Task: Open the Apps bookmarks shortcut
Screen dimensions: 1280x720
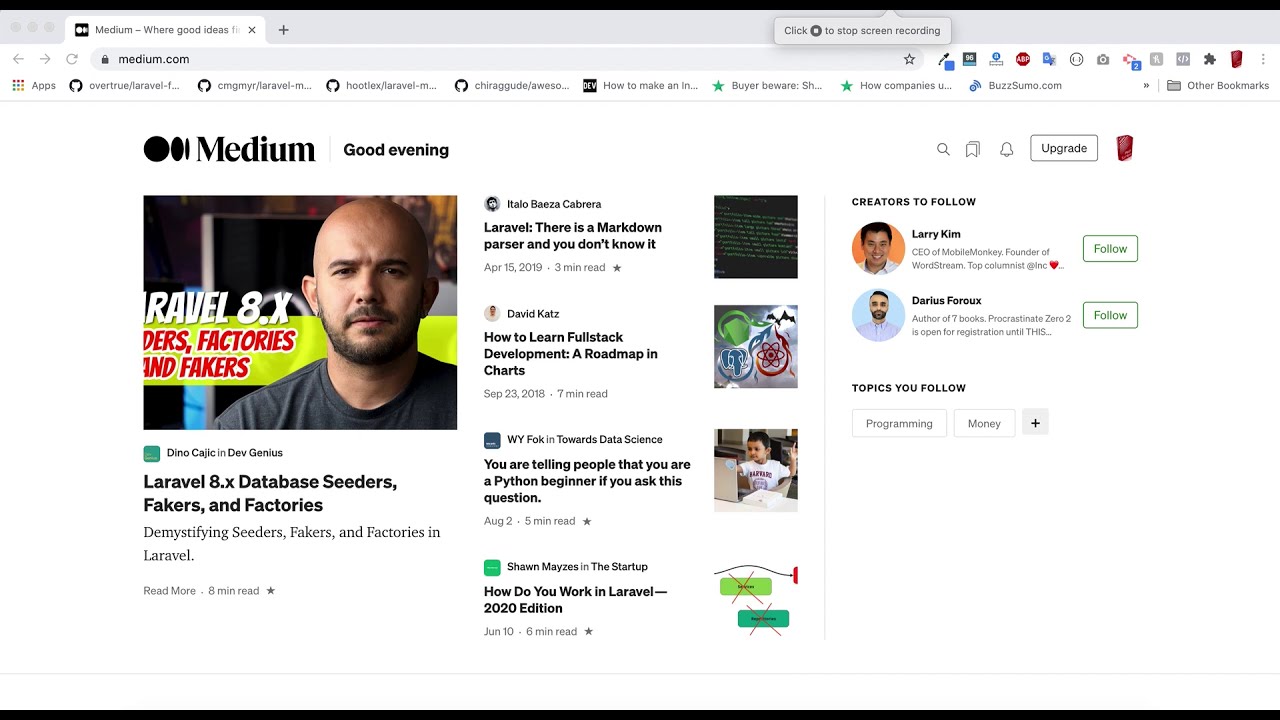Action: (x=34, y=86)
